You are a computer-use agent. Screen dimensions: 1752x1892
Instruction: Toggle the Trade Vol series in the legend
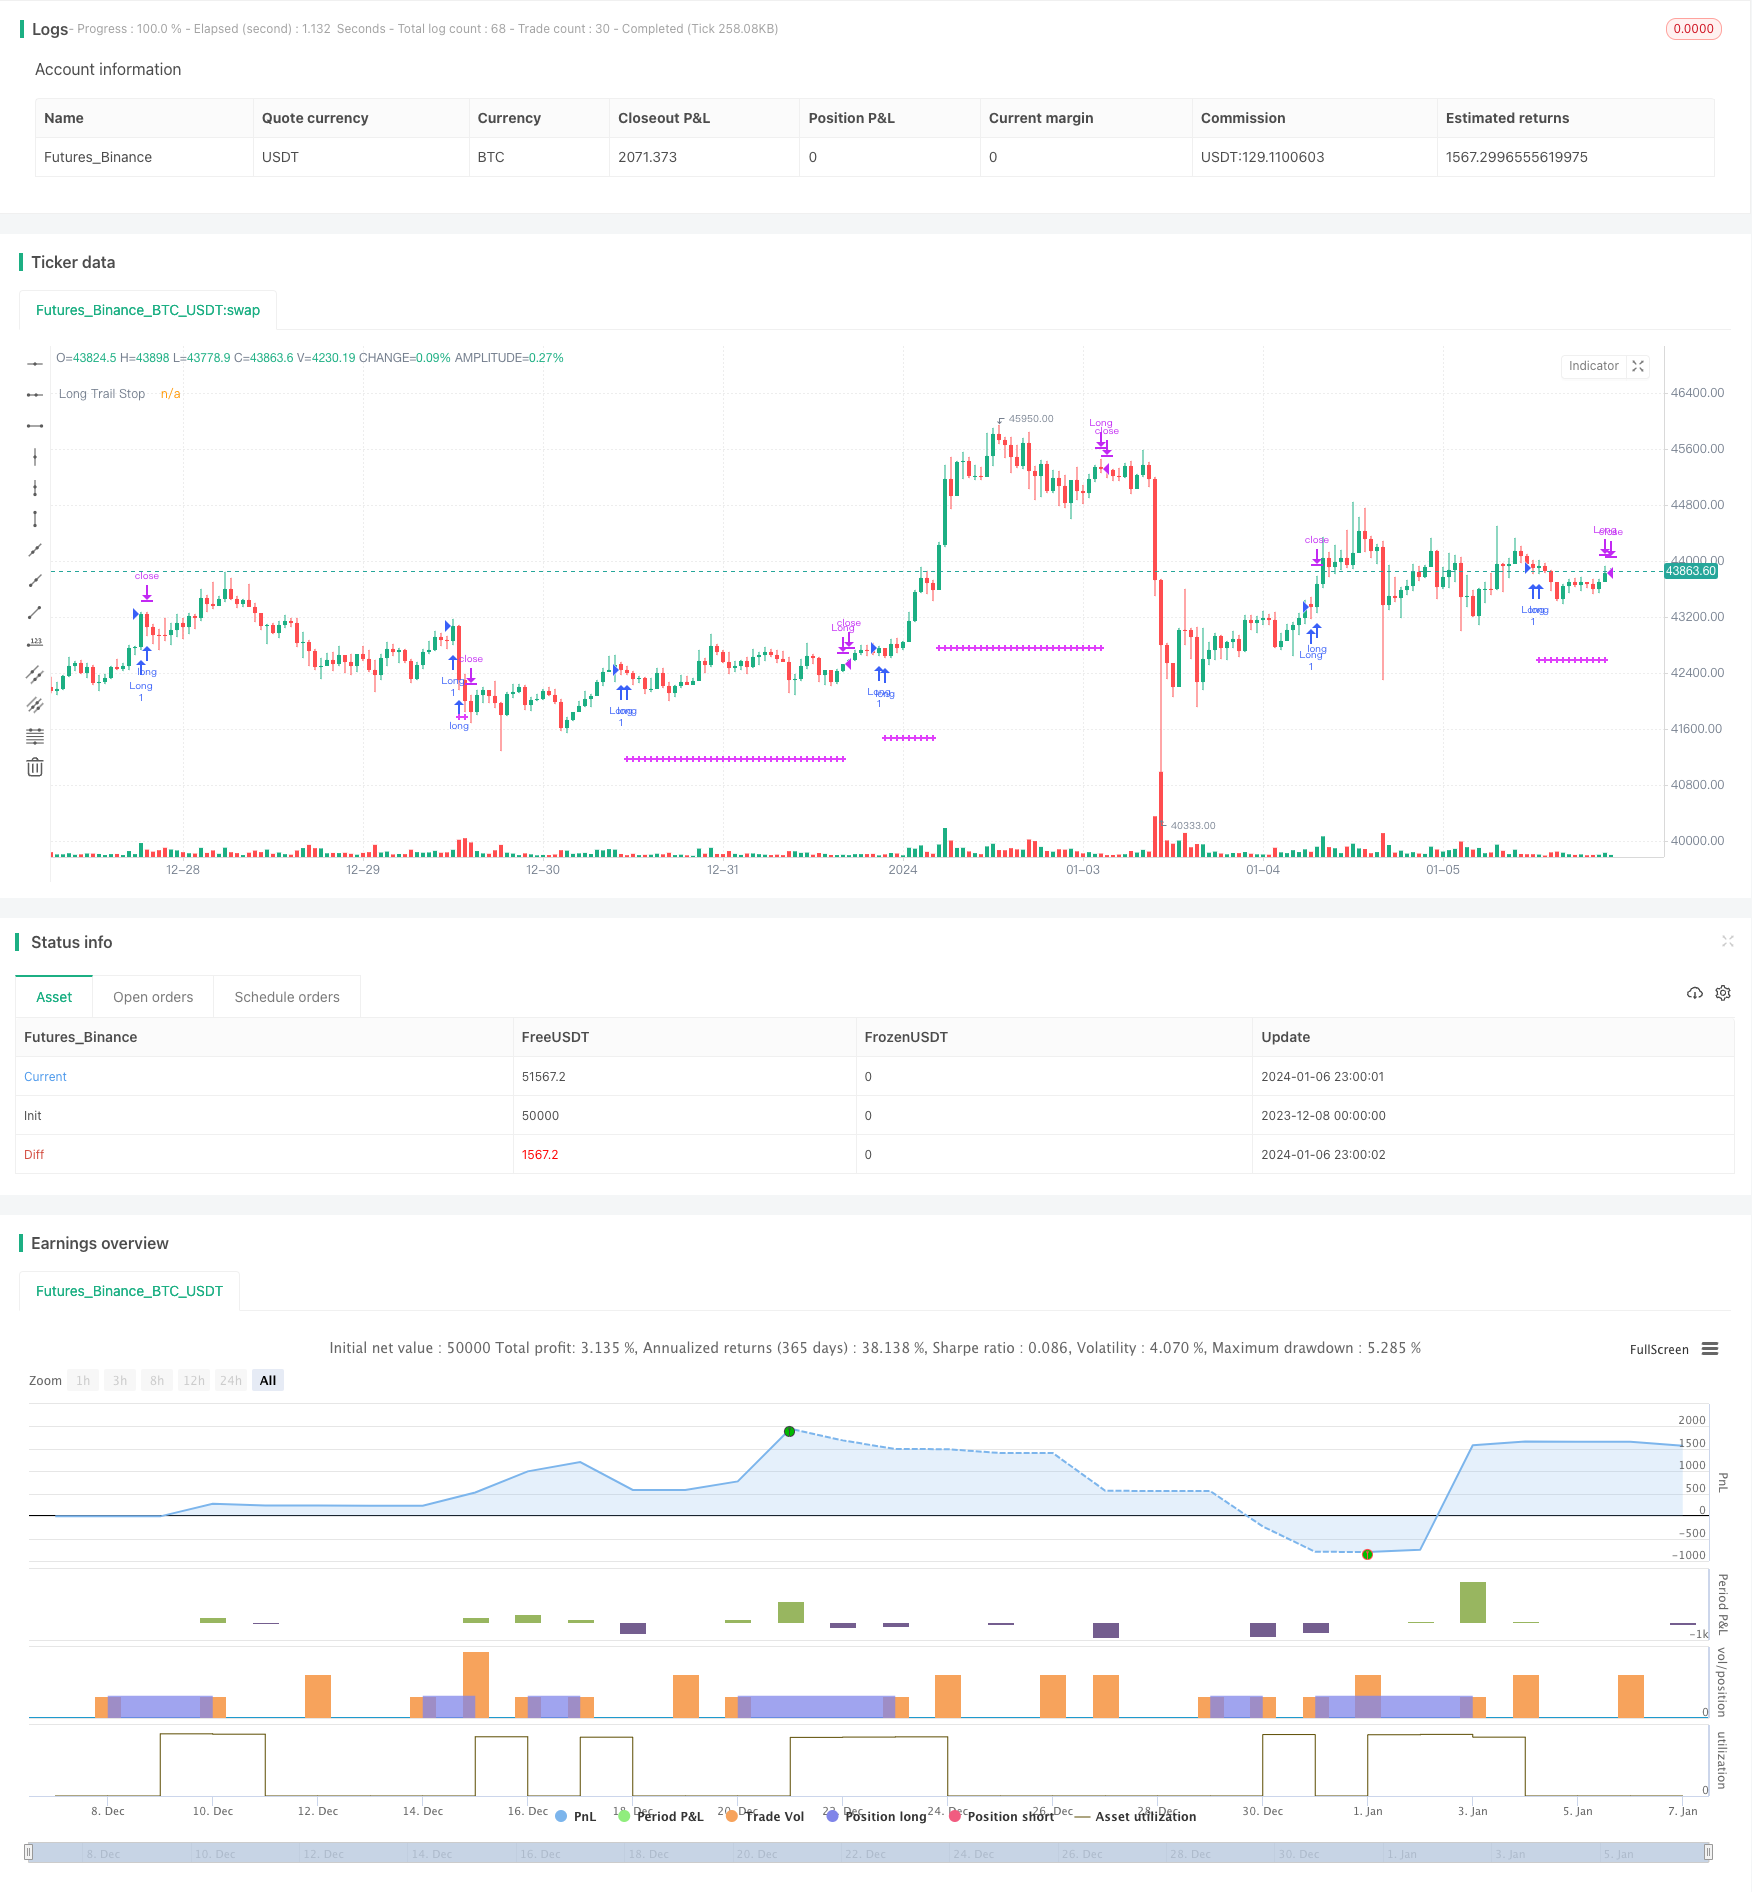pyautogui.click(x=765, y=1816)
